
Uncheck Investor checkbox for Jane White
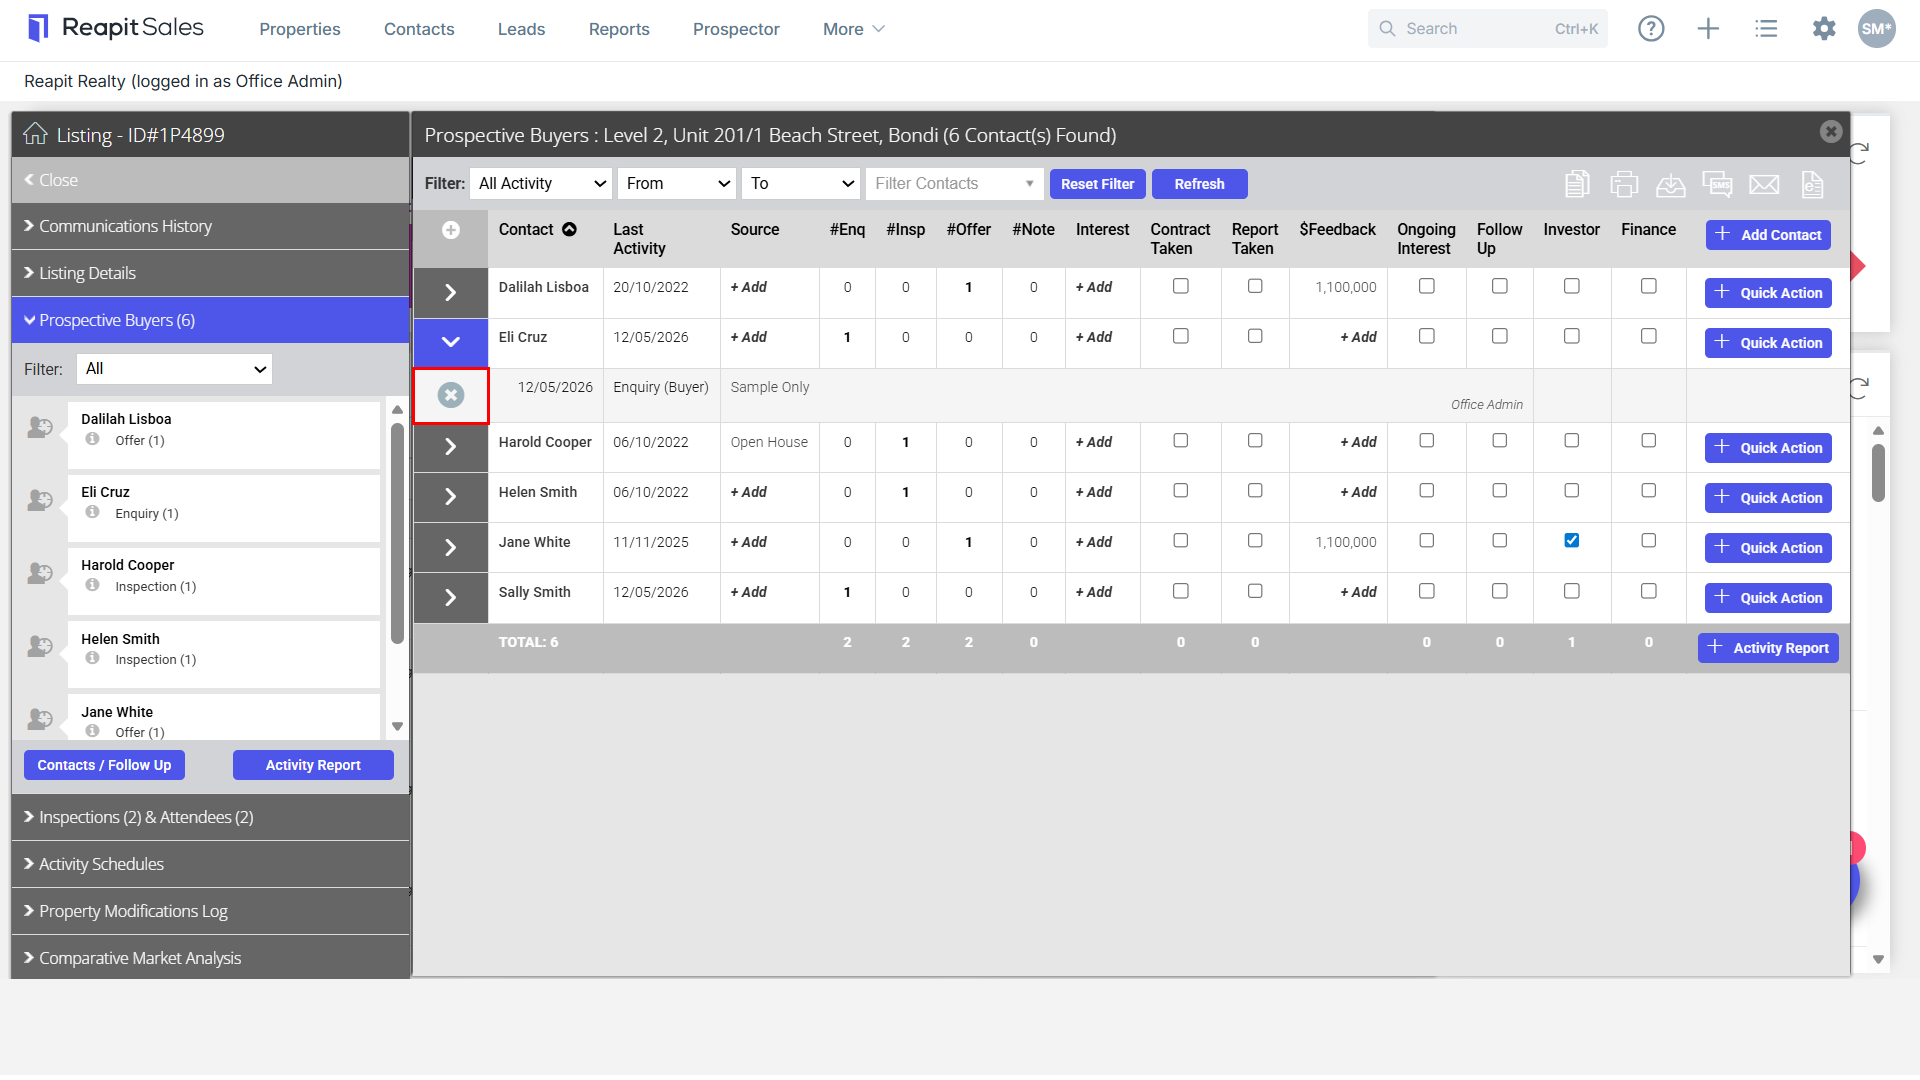pos(1572,541)
